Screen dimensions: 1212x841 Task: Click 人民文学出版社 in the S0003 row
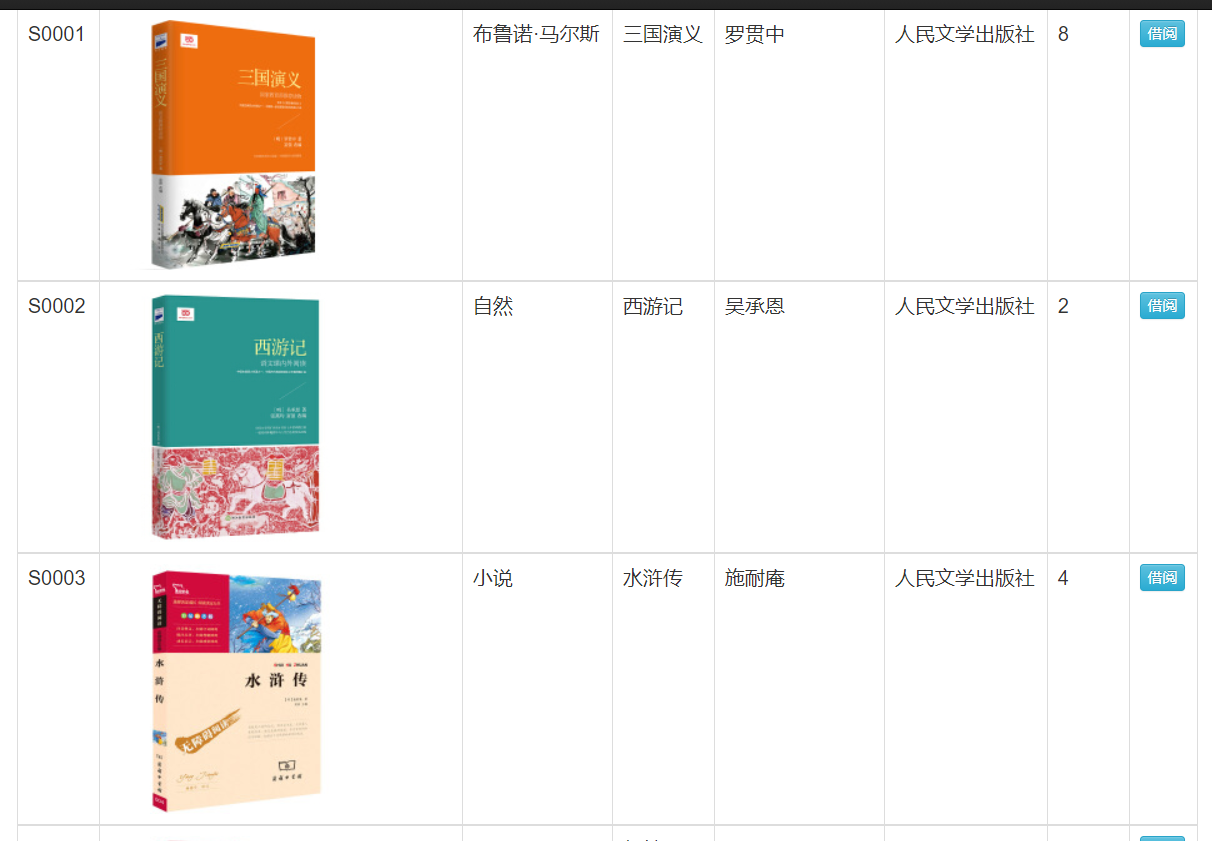click(965, 579)
